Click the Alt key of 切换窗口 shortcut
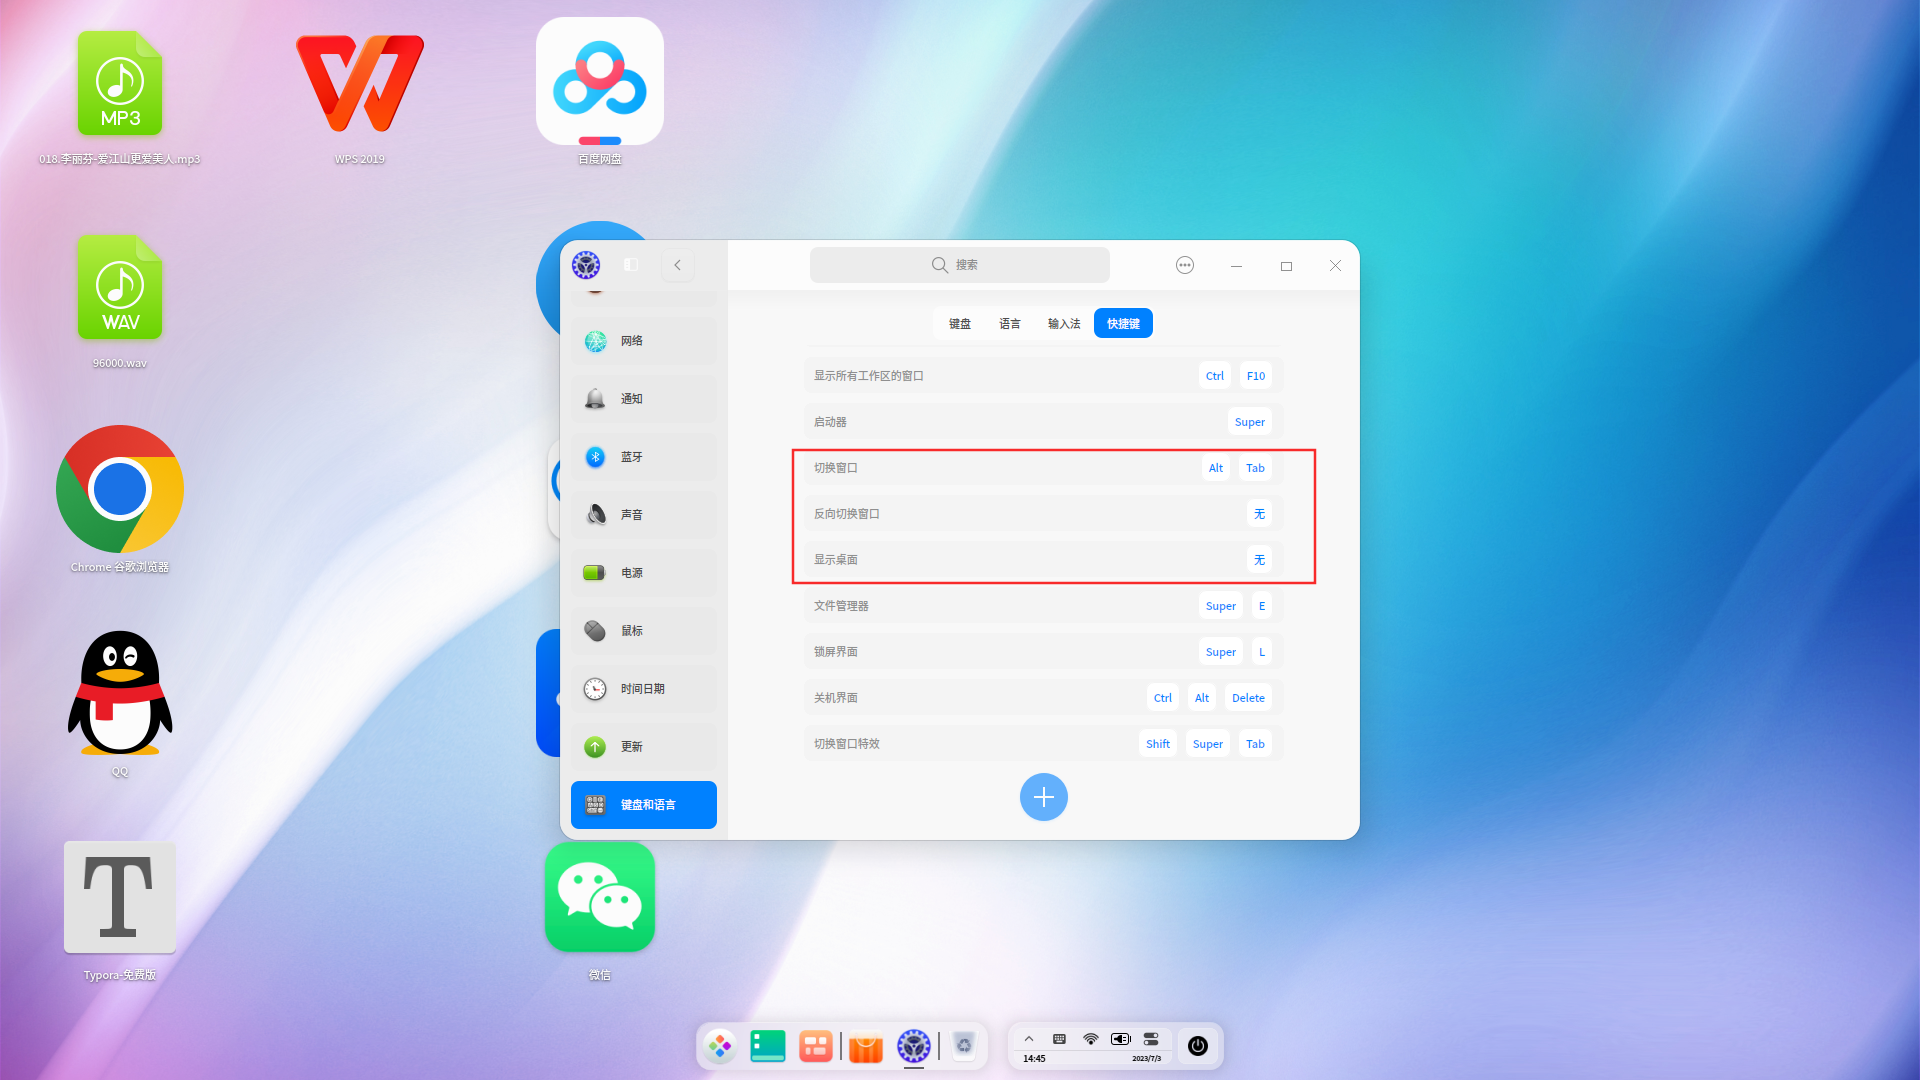 (1215, 467)
